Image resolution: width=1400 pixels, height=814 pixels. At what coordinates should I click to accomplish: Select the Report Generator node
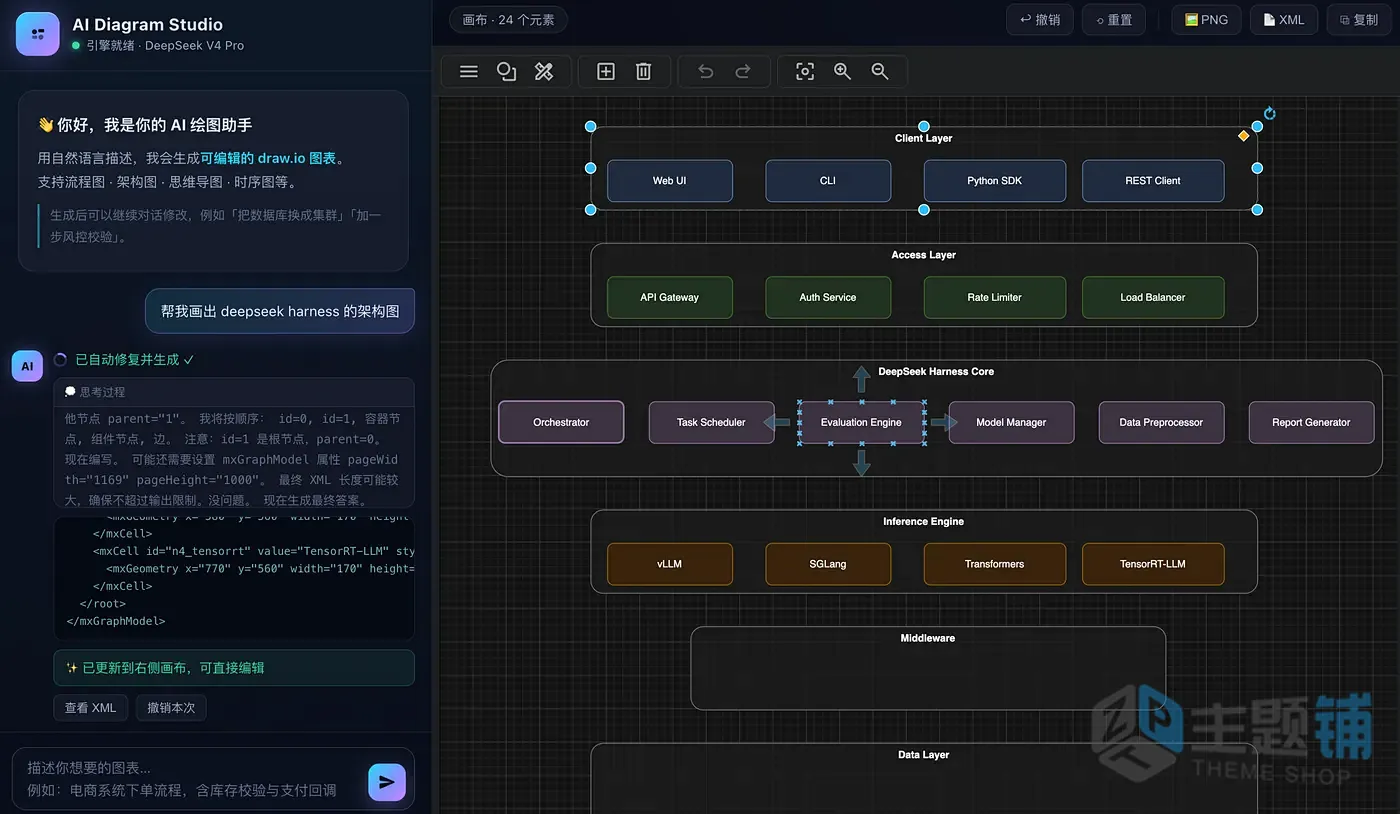point(1311,422)
